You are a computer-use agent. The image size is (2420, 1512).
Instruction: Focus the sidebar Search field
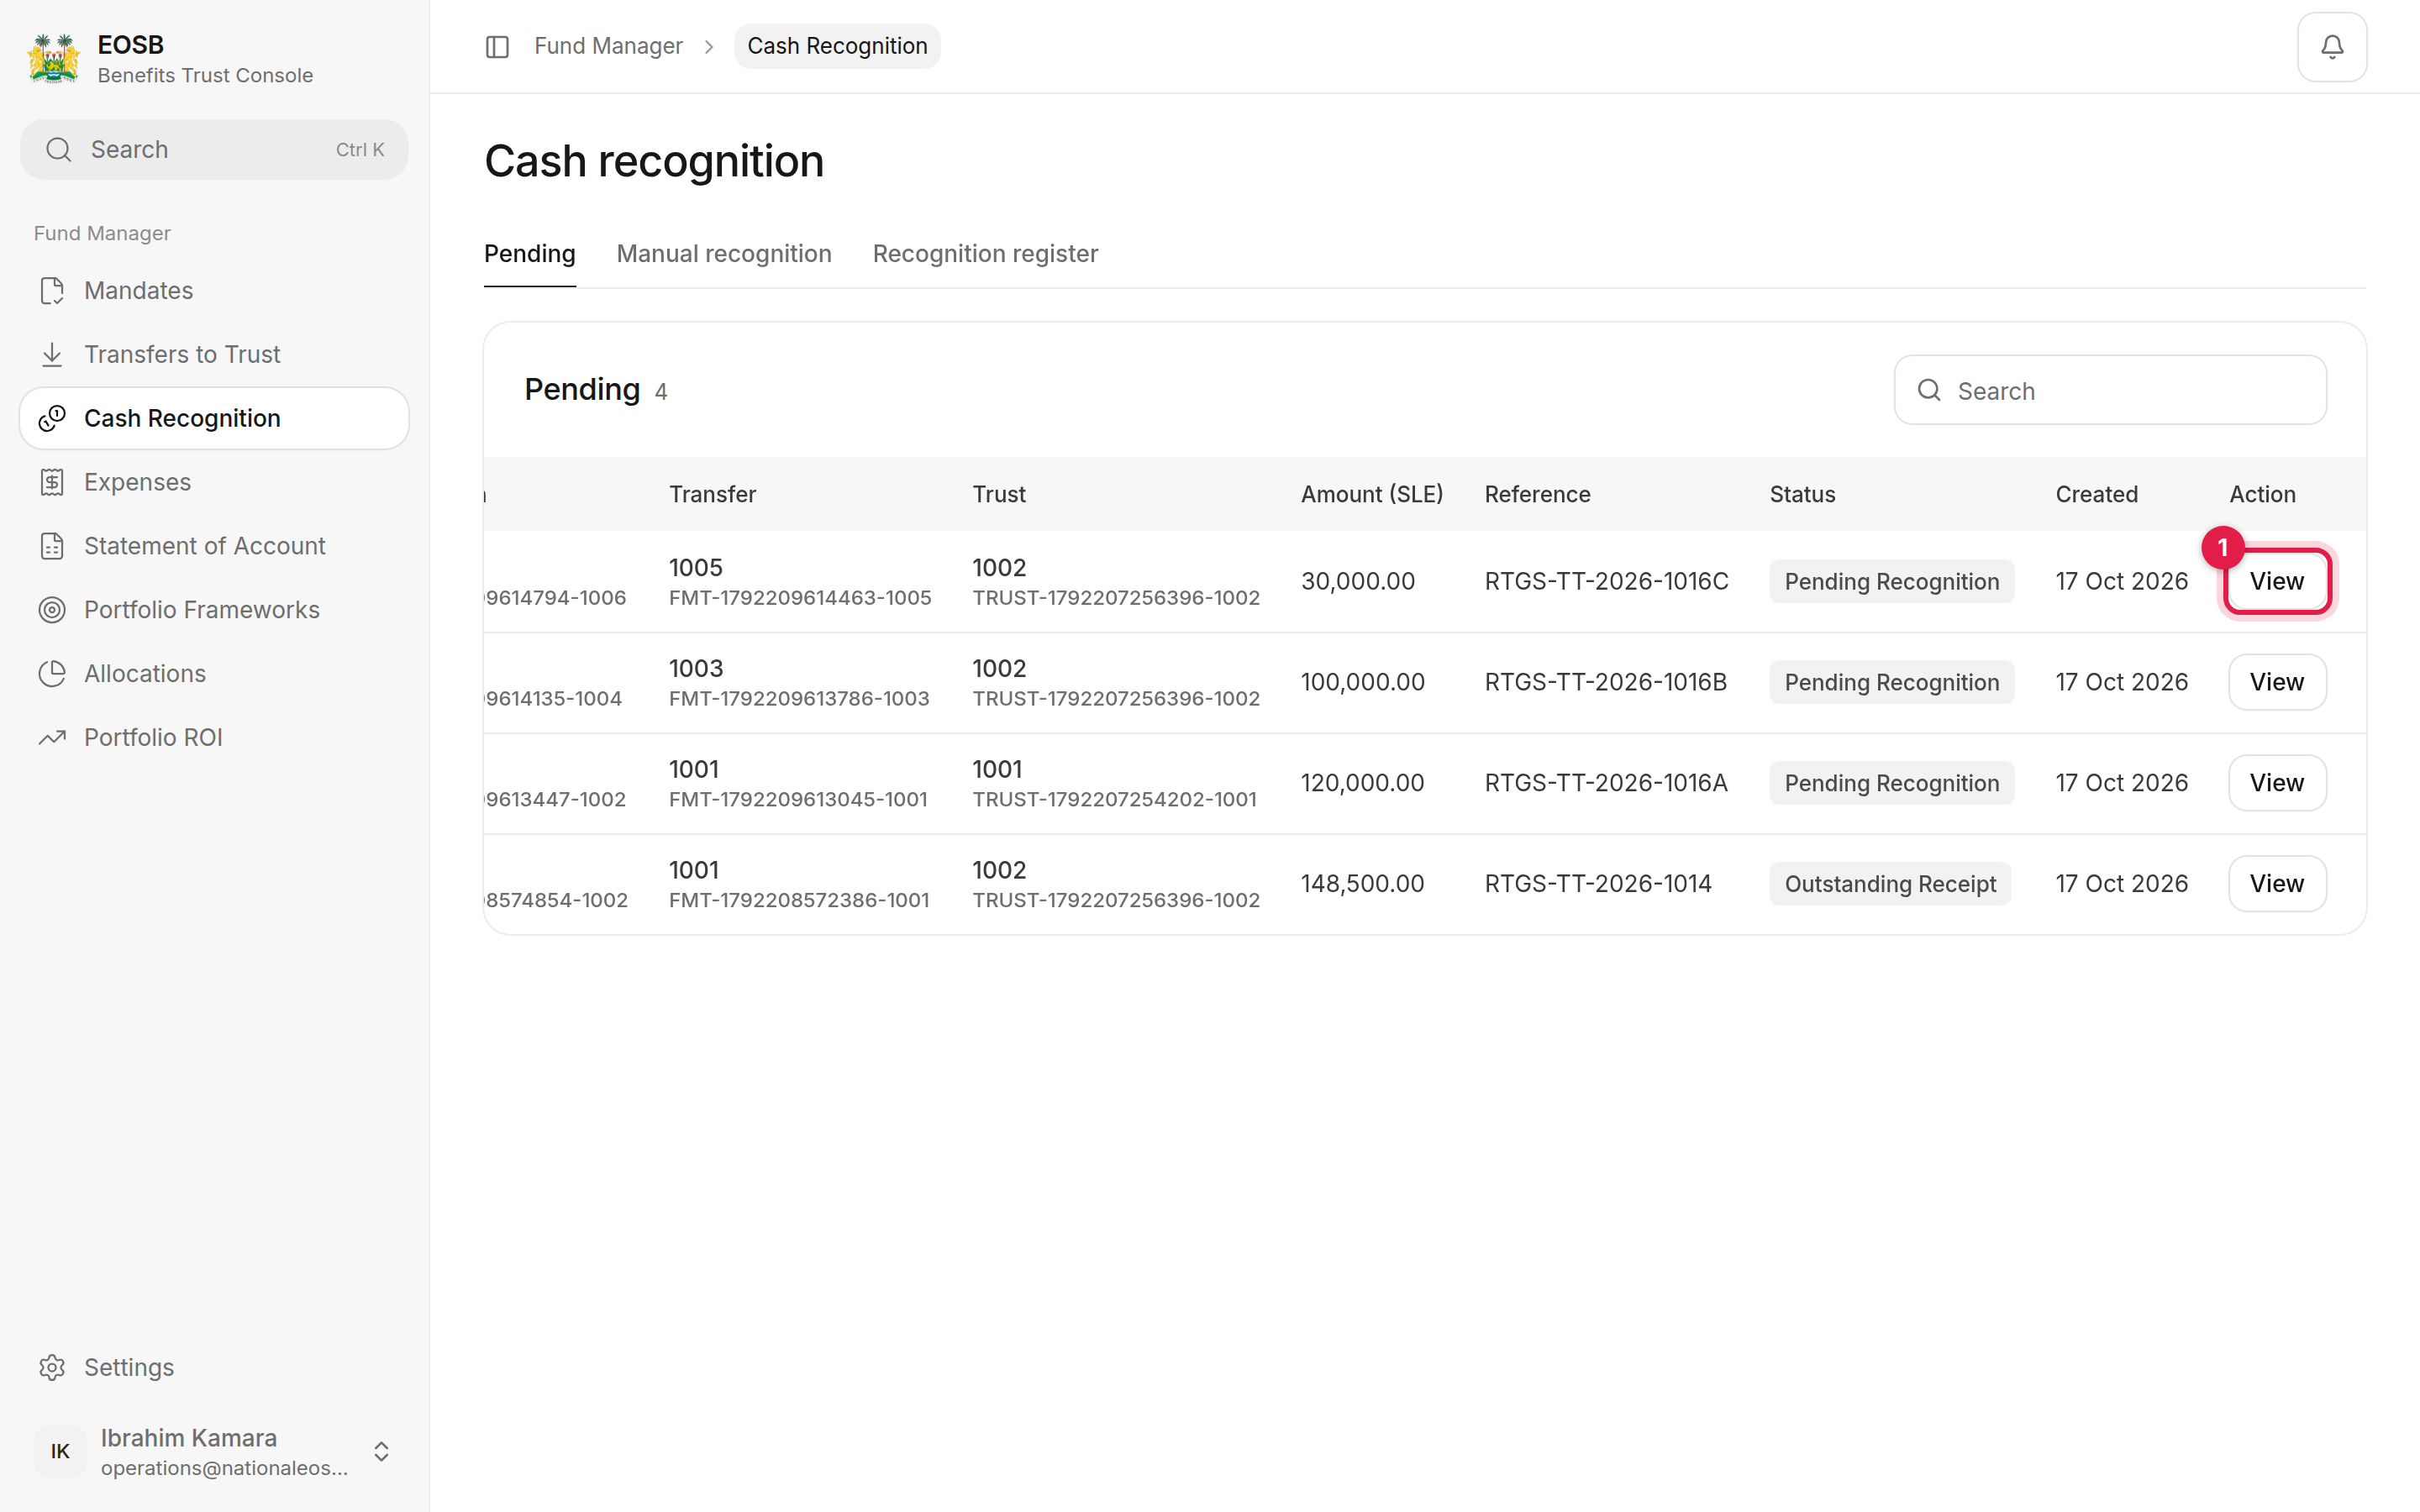(x=214, y=150)
